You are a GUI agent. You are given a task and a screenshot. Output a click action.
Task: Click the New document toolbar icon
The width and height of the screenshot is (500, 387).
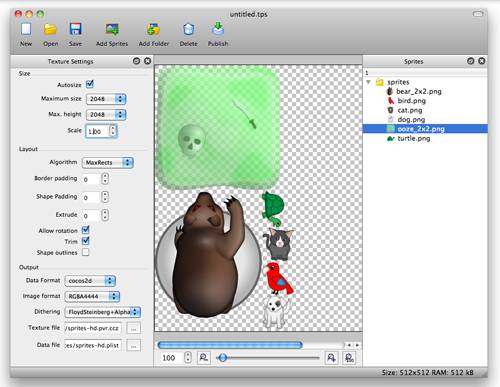click(x=26, y=29)
